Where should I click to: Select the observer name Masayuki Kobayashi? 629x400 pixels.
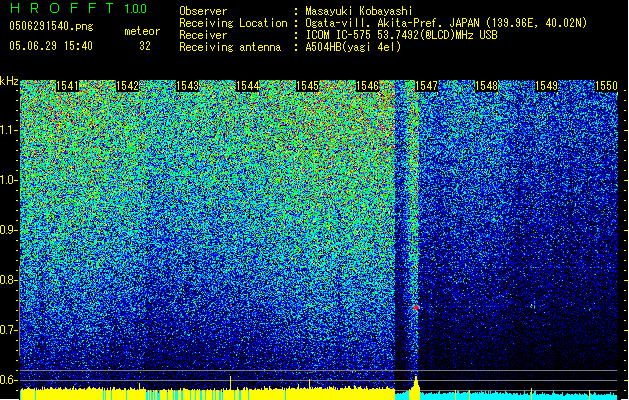point(359,11)
